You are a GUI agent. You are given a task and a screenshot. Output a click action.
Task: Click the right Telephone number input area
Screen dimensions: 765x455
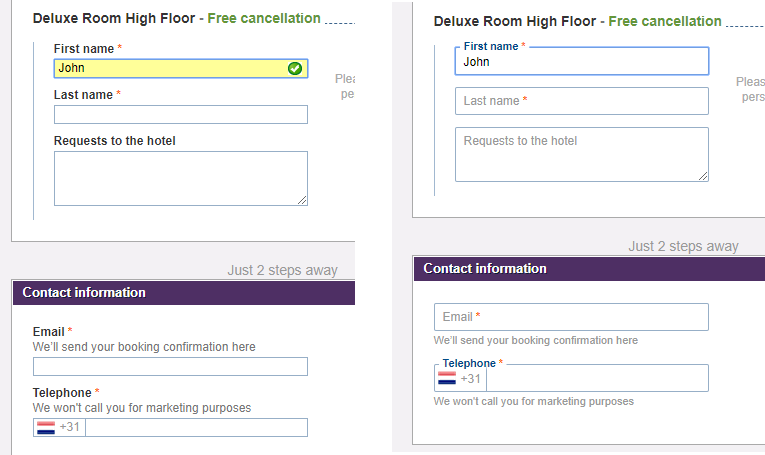(x=598, y=378)
